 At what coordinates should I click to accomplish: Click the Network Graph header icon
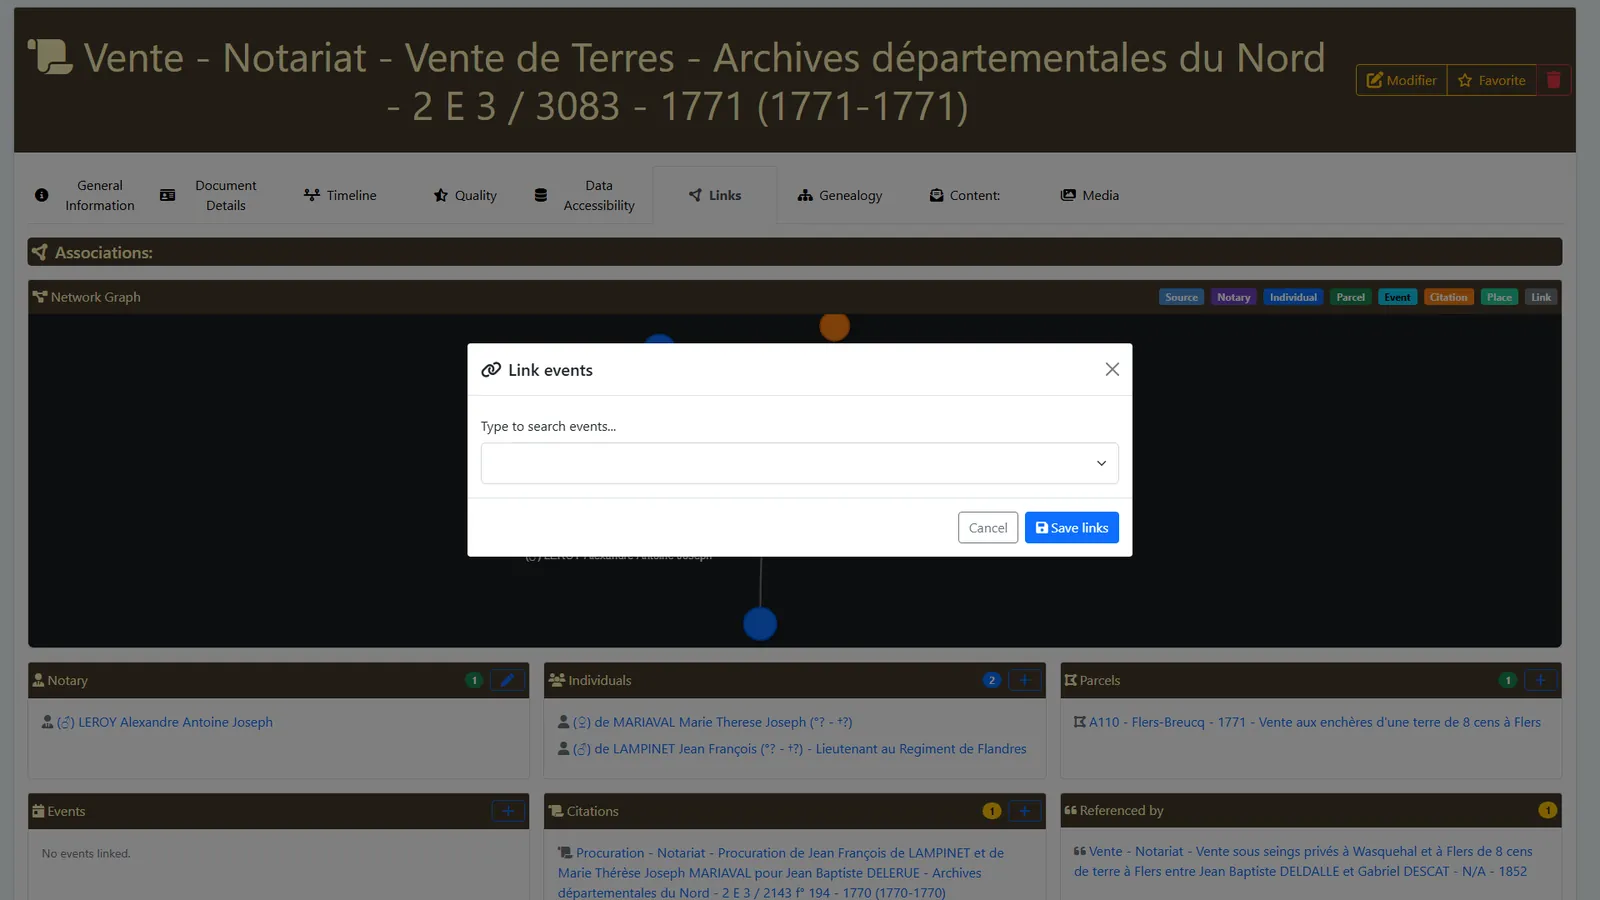pos(40,297)
